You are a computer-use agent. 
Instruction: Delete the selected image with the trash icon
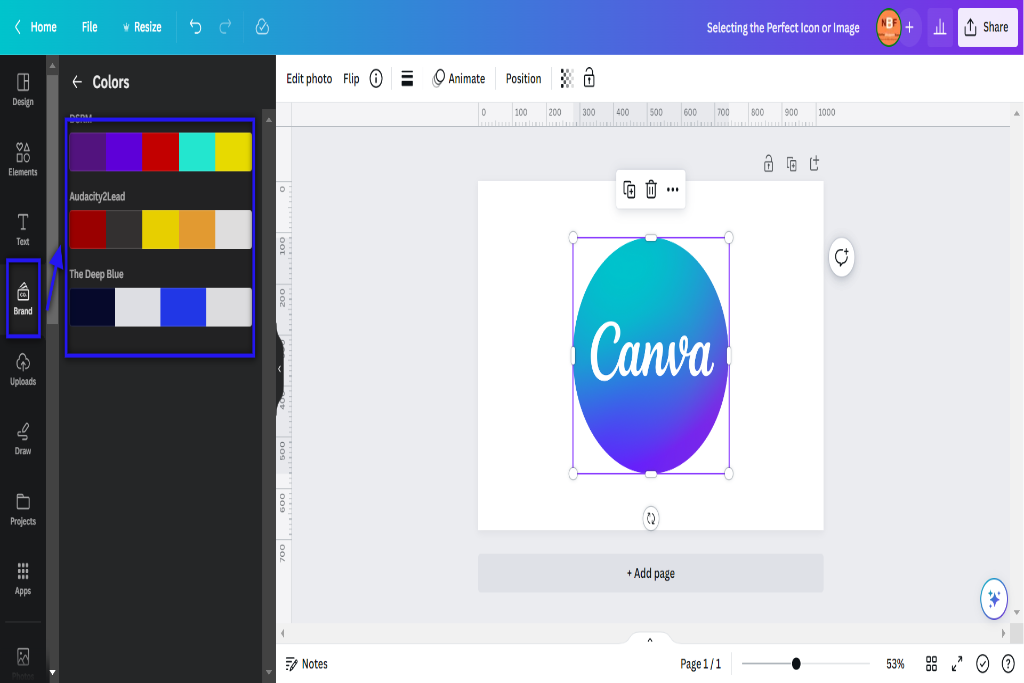click(x=651, y=189)
